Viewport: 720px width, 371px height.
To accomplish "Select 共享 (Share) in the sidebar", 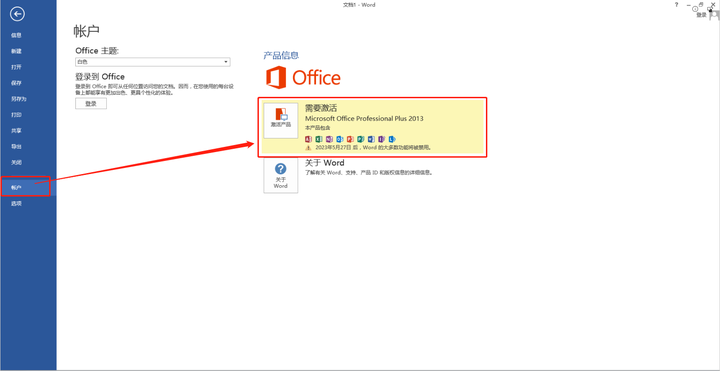I will (17, 130).
